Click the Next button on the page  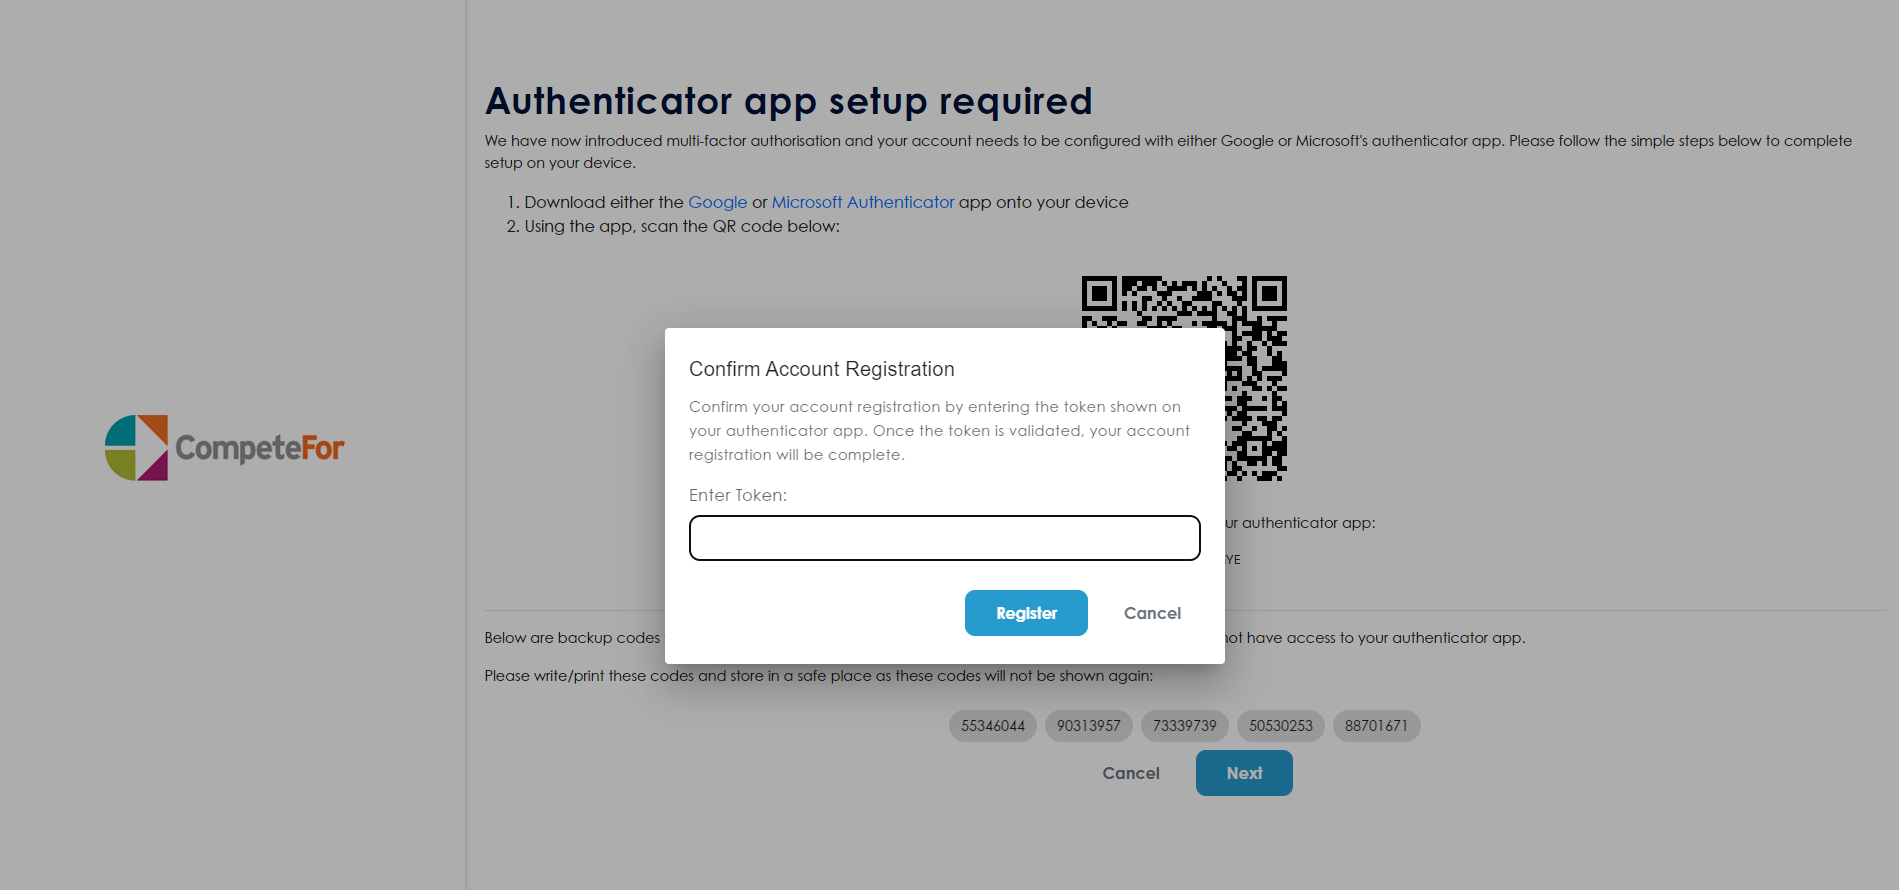tap(1244, 773)
